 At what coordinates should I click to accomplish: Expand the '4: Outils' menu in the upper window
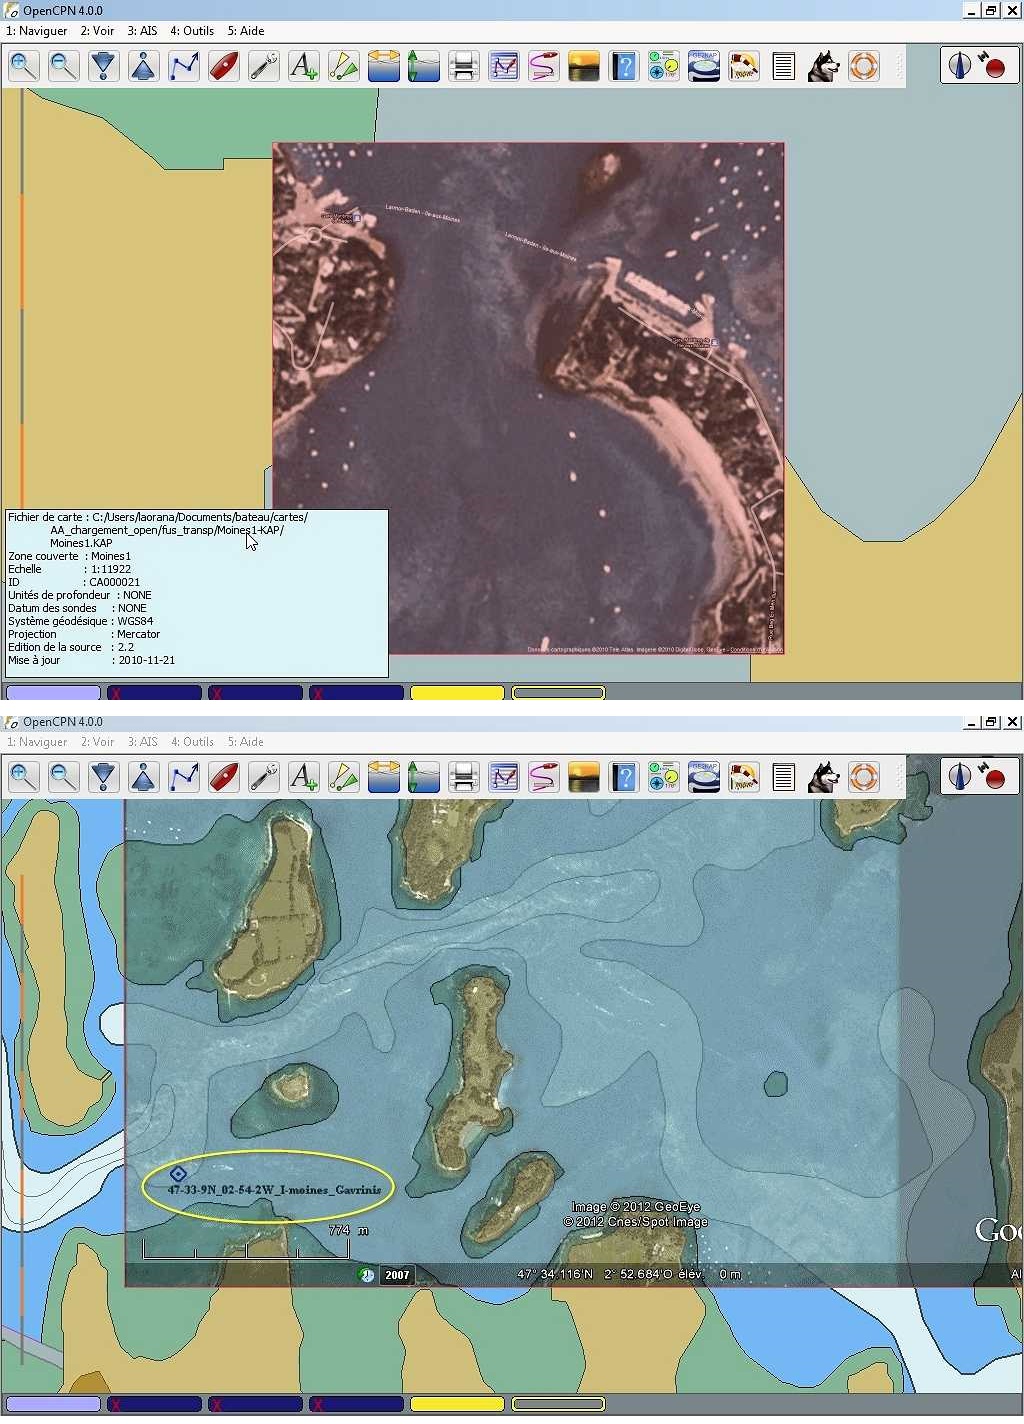click(x=192, y=31)
